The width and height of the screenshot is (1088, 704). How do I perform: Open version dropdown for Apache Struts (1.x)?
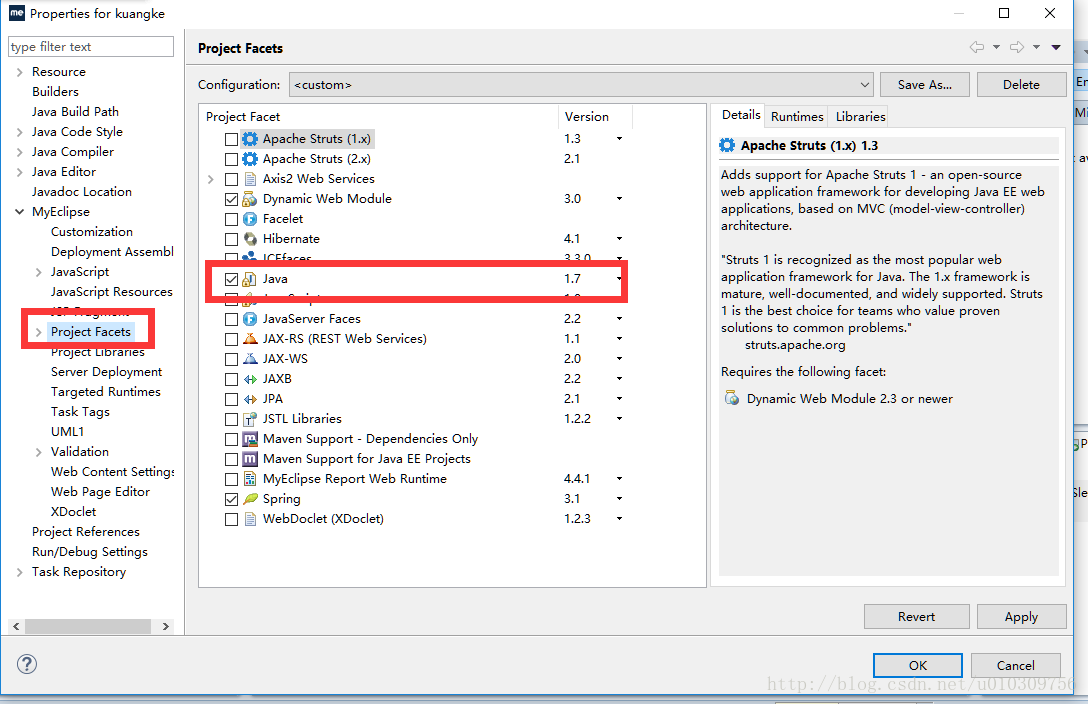coord(619,139)
